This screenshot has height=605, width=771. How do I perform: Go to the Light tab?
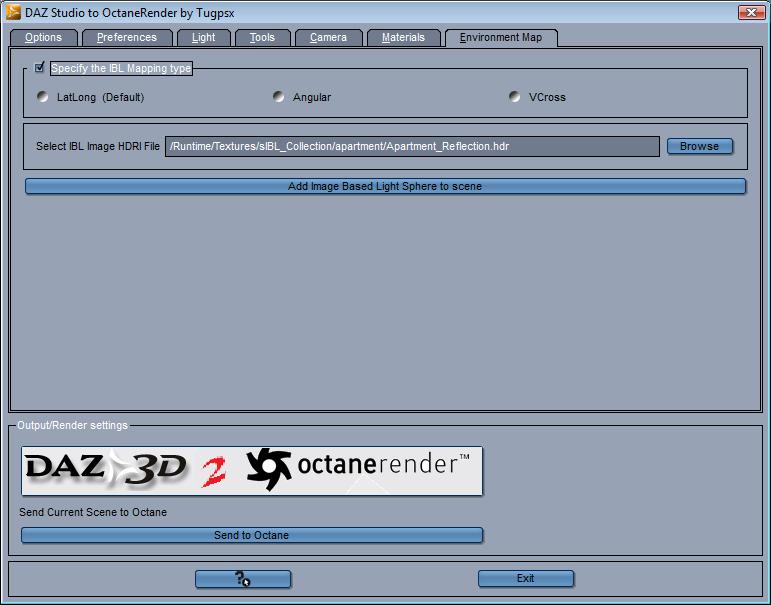pos(204,38)
